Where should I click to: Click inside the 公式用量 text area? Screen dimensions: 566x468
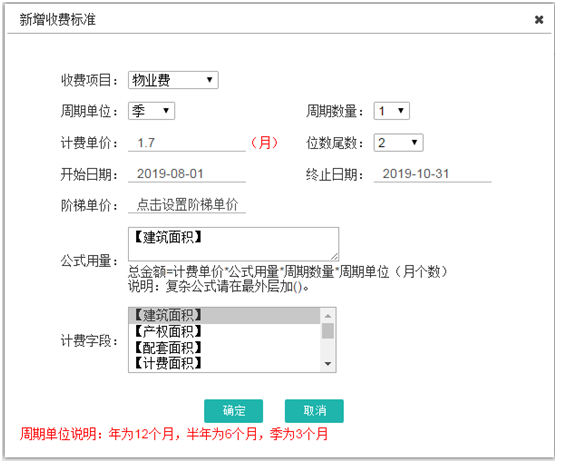coord(234,244)
